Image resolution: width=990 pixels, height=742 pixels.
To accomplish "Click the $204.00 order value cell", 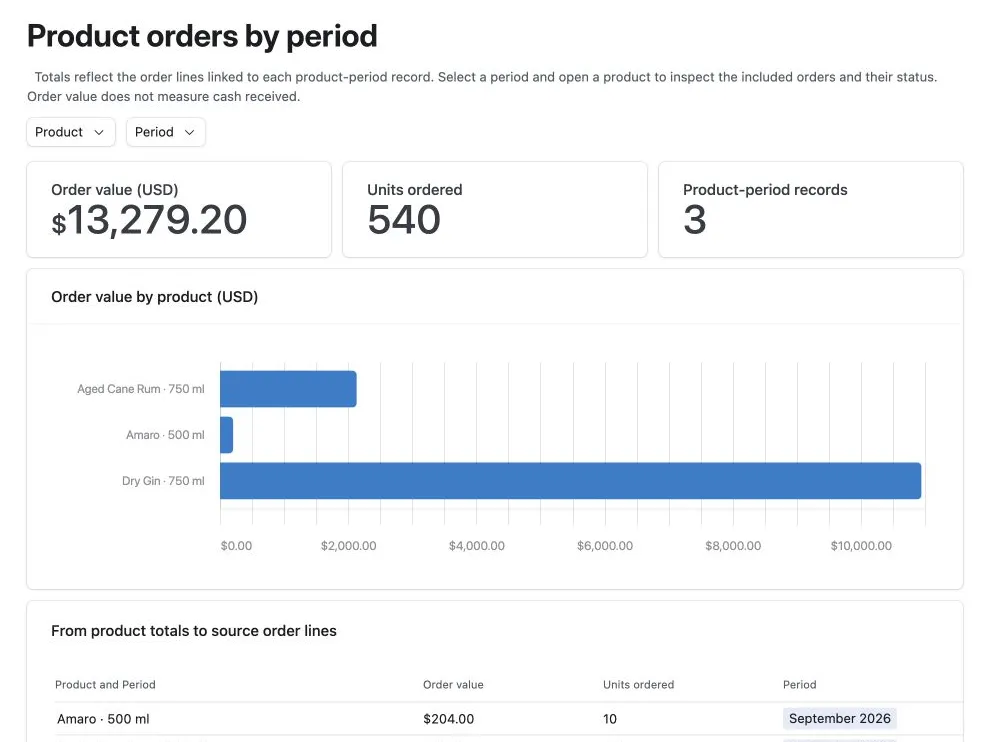I will pos(448,719).
